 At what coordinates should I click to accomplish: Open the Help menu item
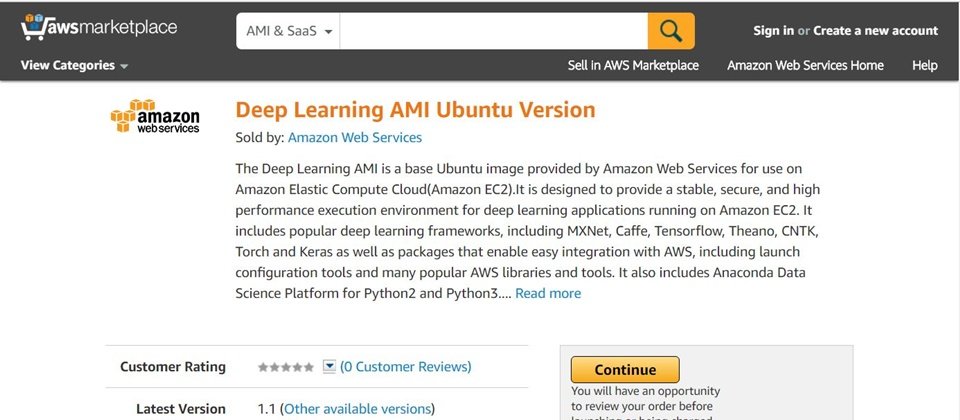[x=924, y=66]
